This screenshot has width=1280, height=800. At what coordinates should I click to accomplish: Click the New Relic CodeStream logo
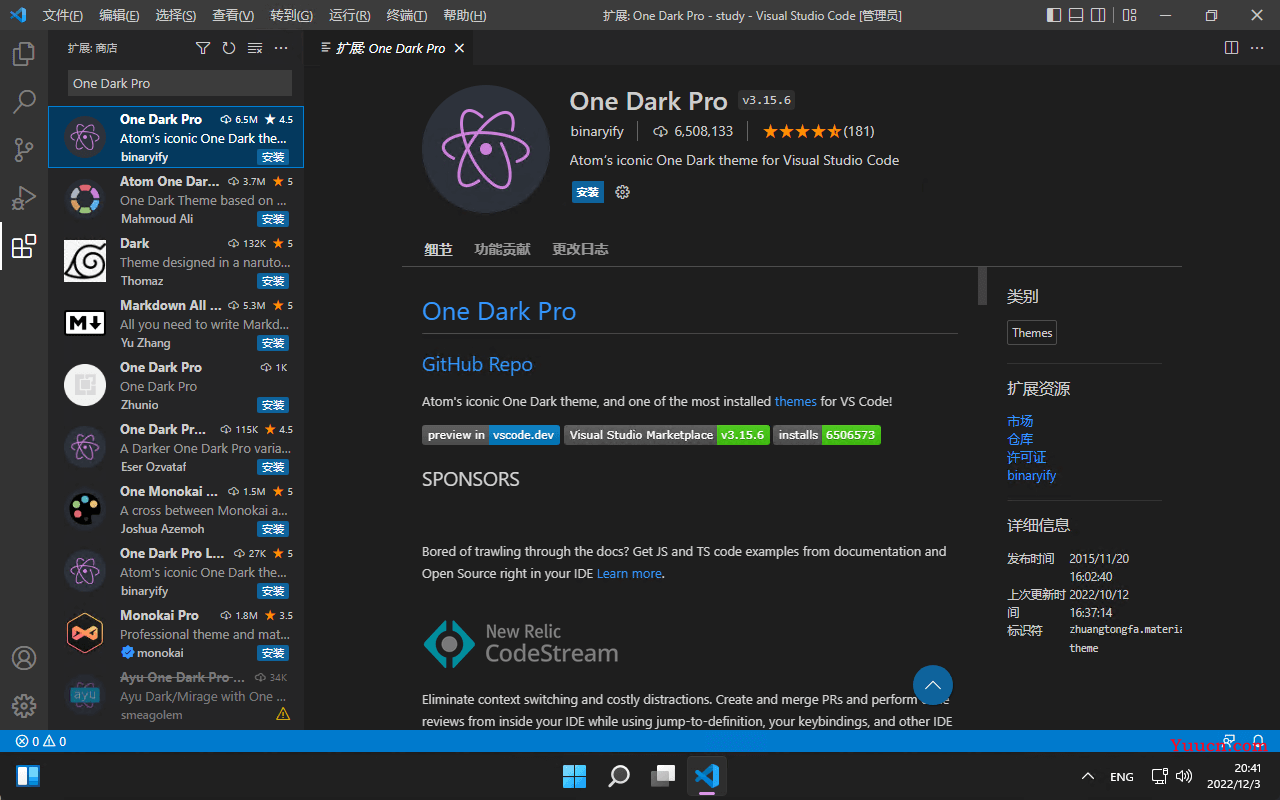[520, 643]
